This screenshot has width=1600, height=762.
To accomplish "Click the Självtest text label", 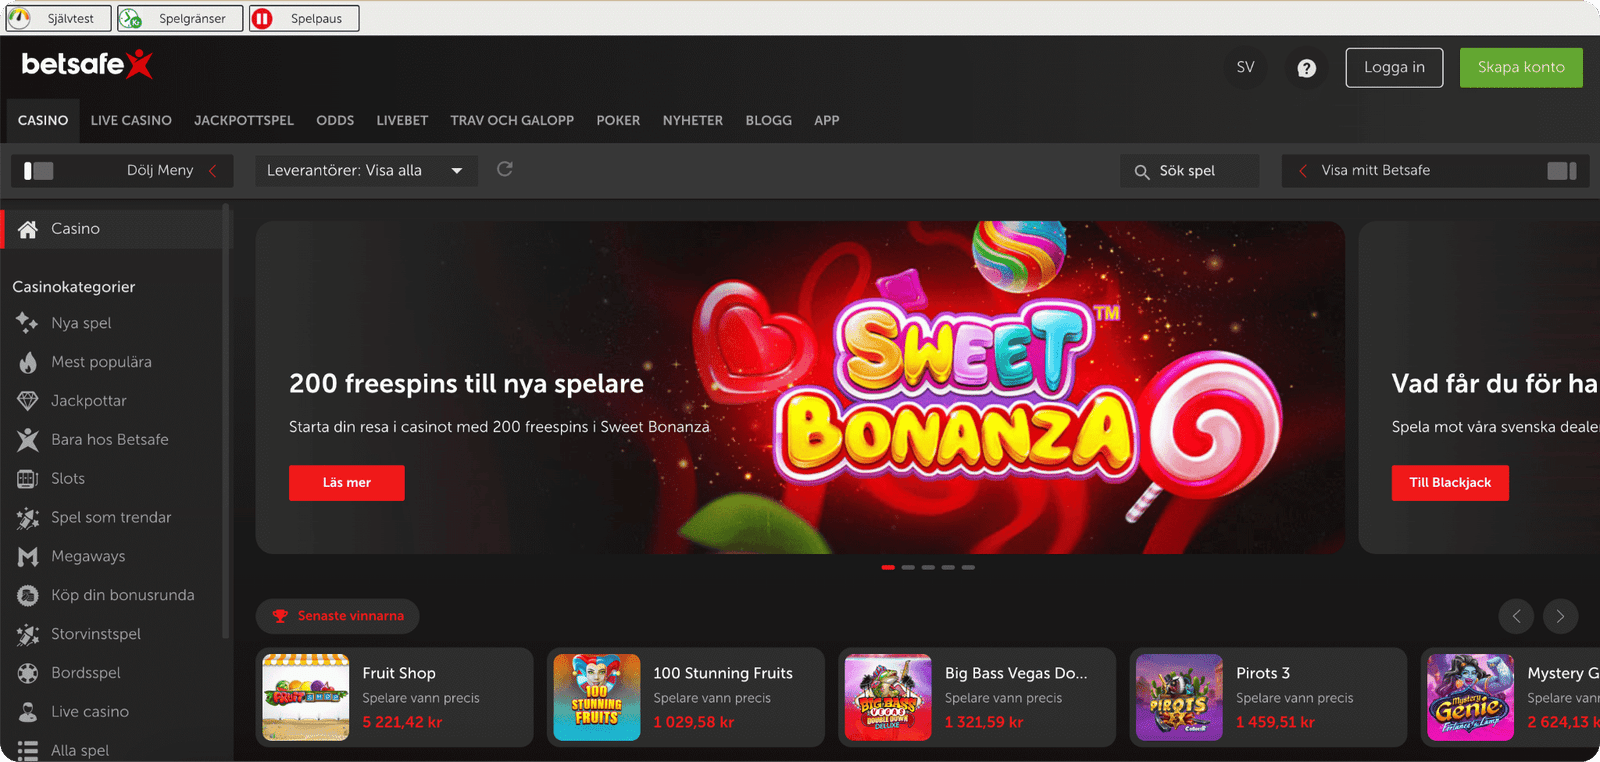I will click(71, 19).
